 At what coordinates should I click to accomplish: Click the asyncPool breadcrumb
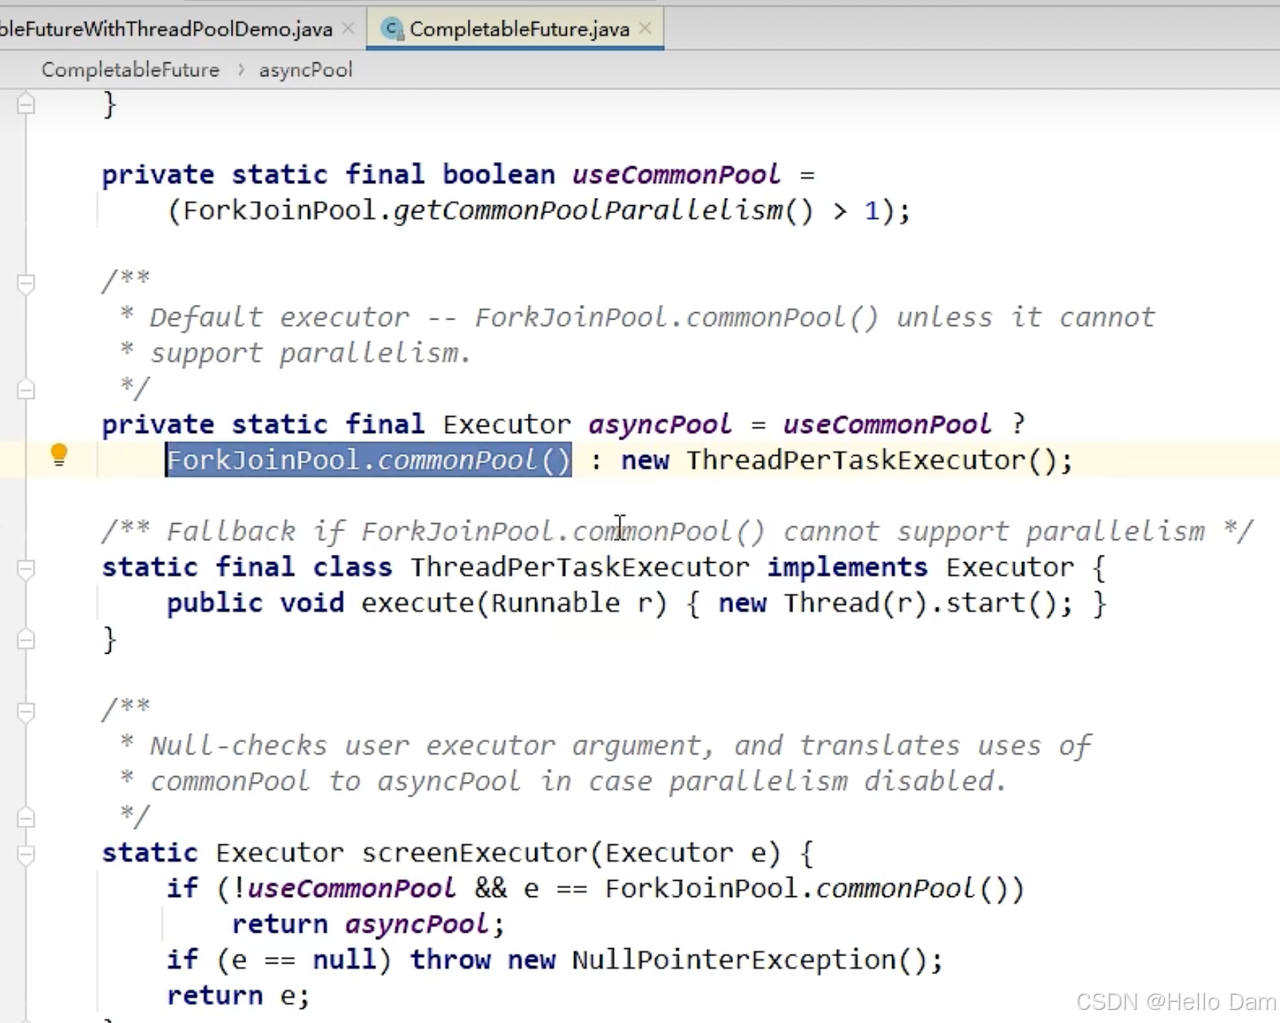[305, 70]
